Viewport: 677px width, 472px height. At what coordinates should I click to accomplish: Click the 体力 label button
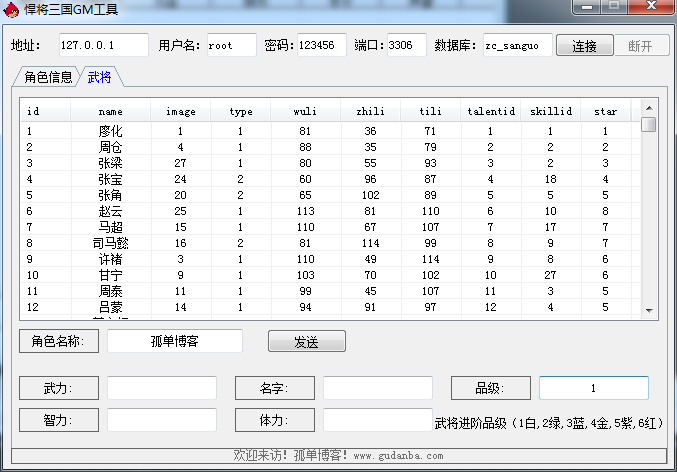(275, 420)
